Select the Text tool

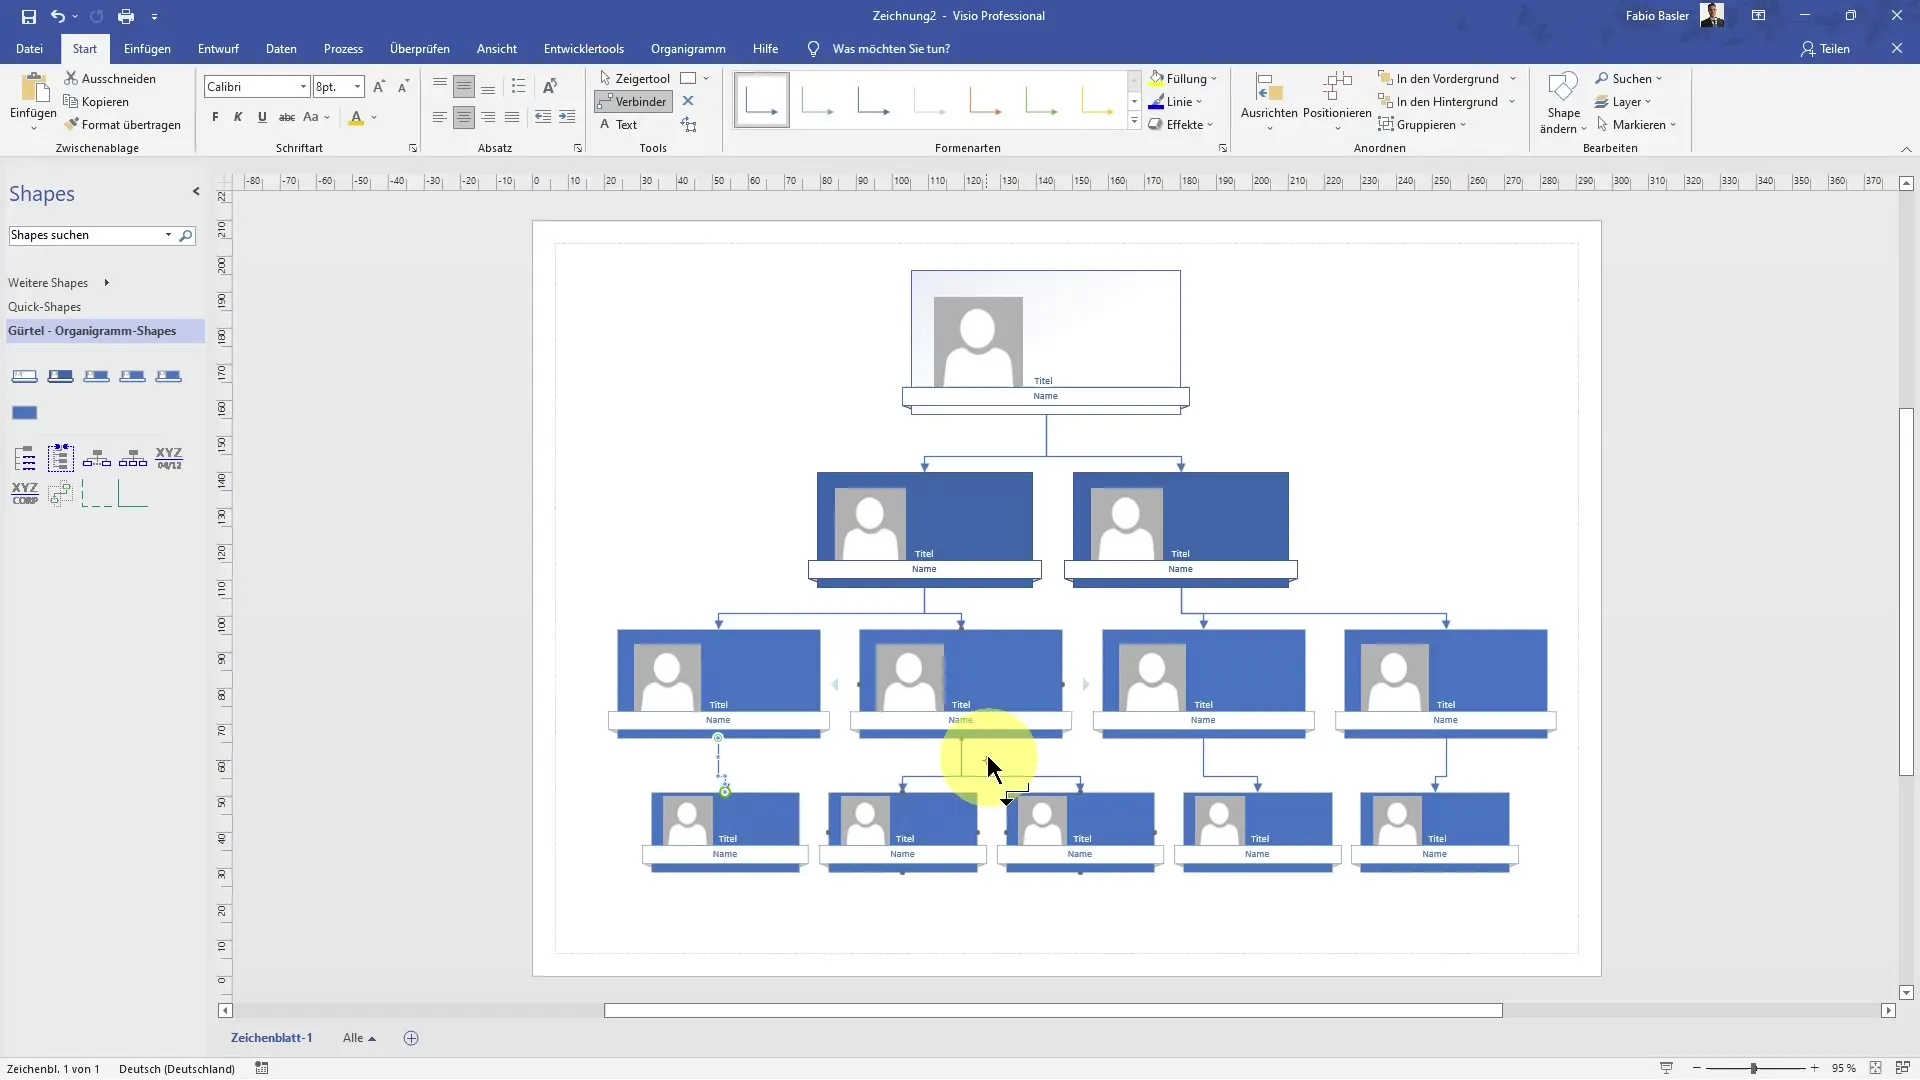pos(618,125)
